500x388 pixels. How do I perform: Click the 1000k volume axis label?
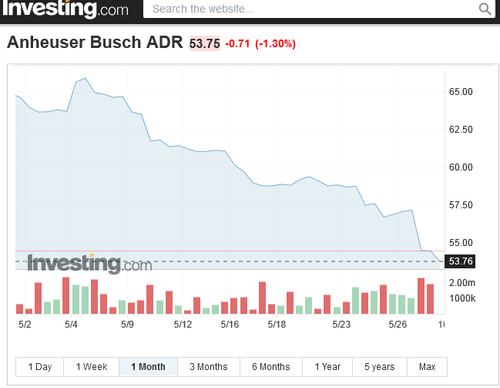tap(462, 298)
